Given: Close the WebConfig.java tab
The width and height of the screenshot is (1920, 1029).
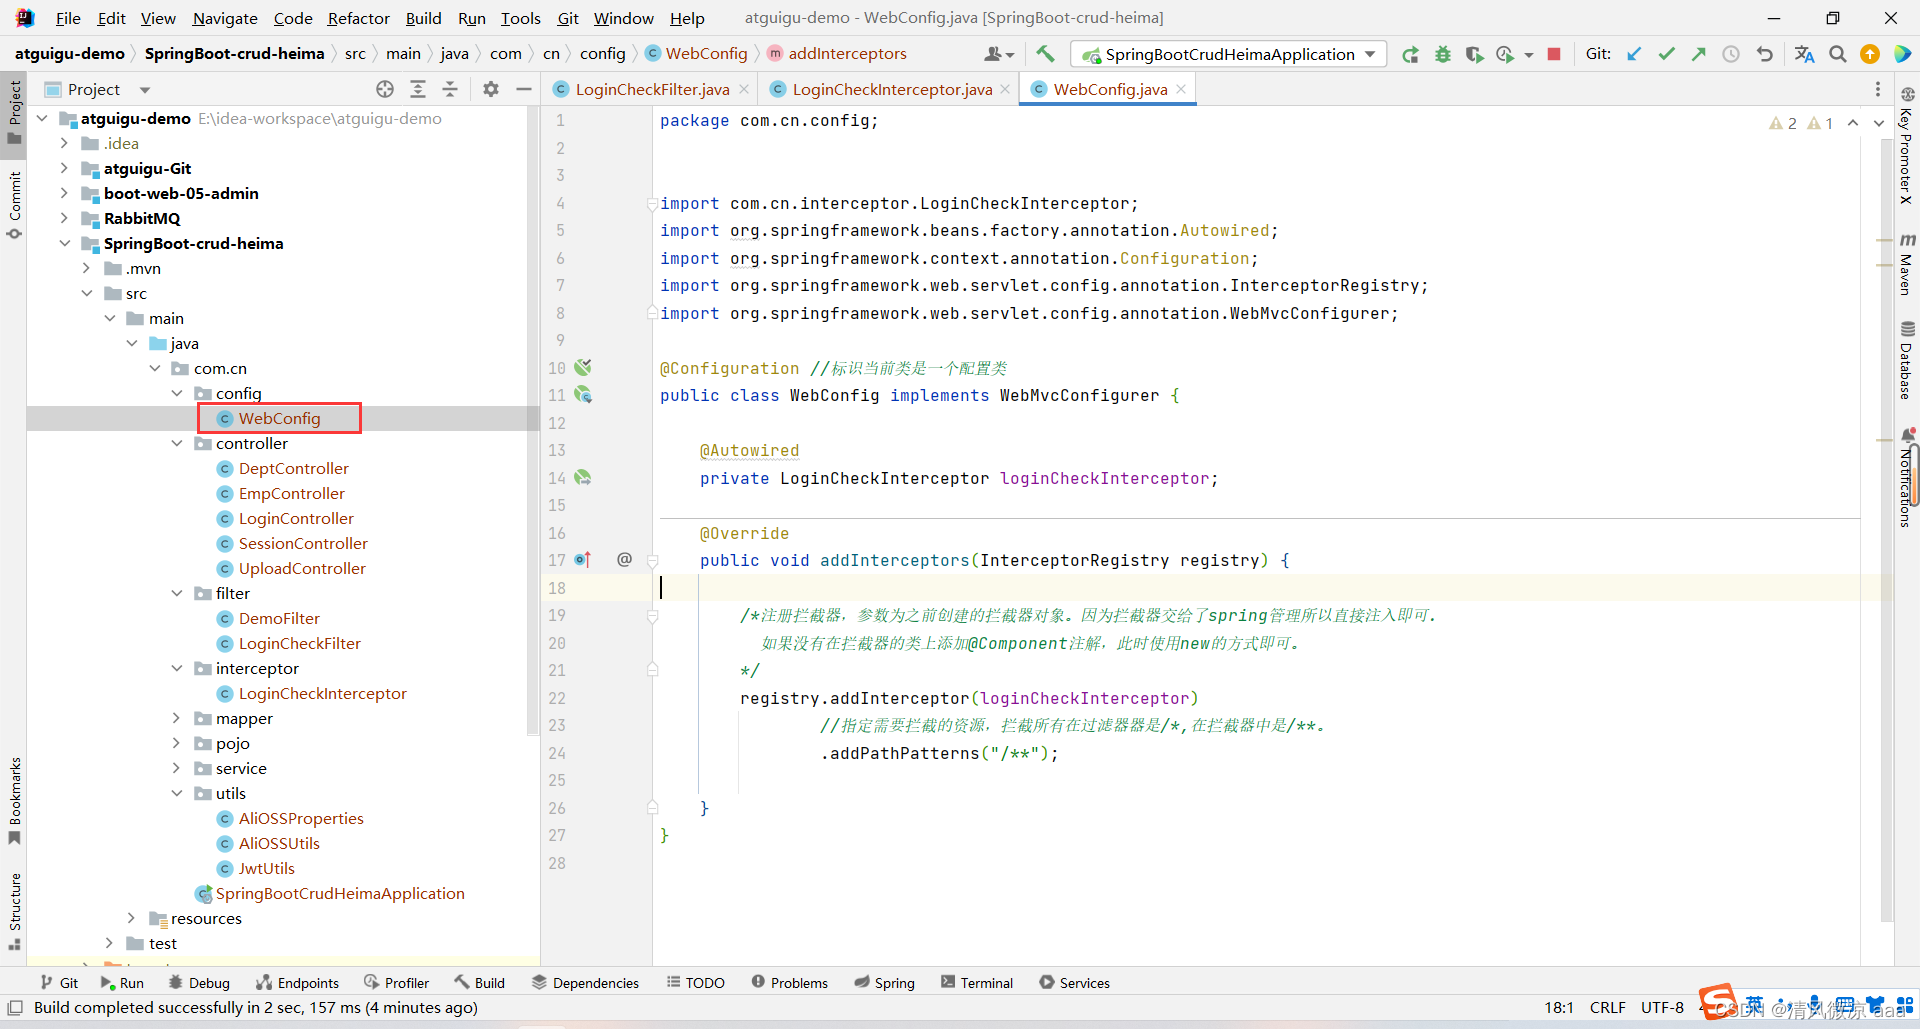Looking at the screenshot, I should (x=1181, y=89).
